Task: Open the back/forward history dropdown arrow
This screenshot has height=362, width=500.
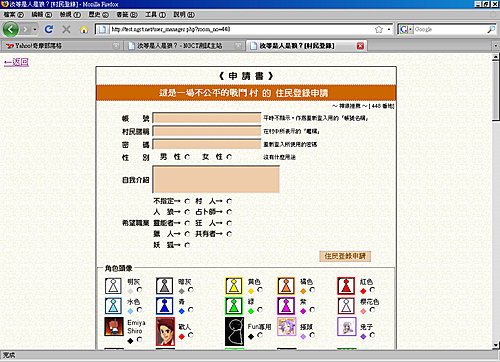Action: click(x=35, y=29)
